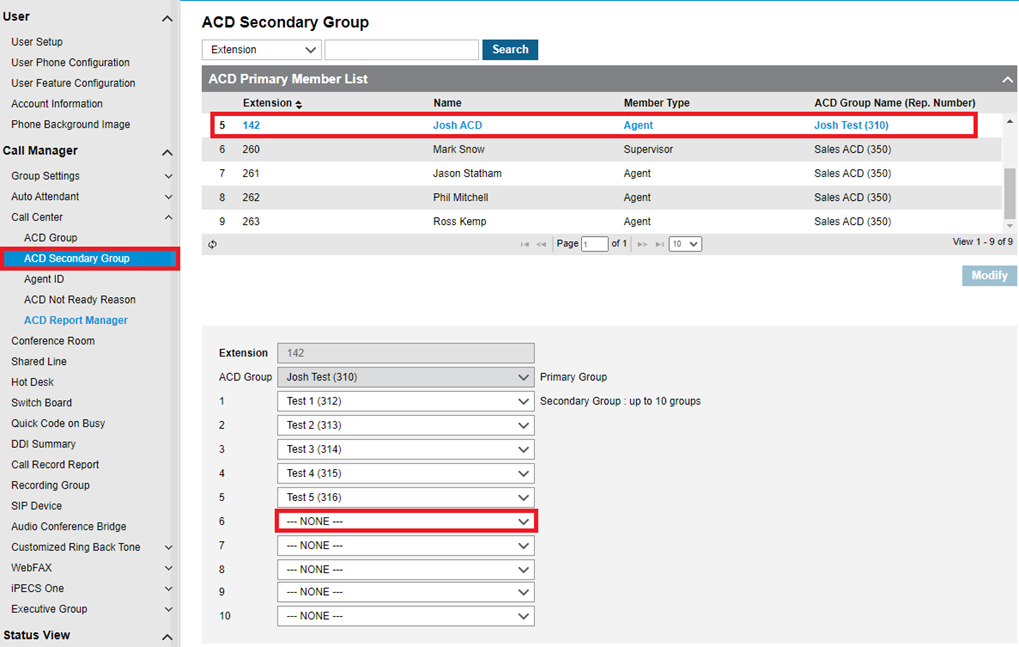1019x647 pixels.
Task: Open the Test 1 (312) secondary group dropdown
Action: click(406, 401)
